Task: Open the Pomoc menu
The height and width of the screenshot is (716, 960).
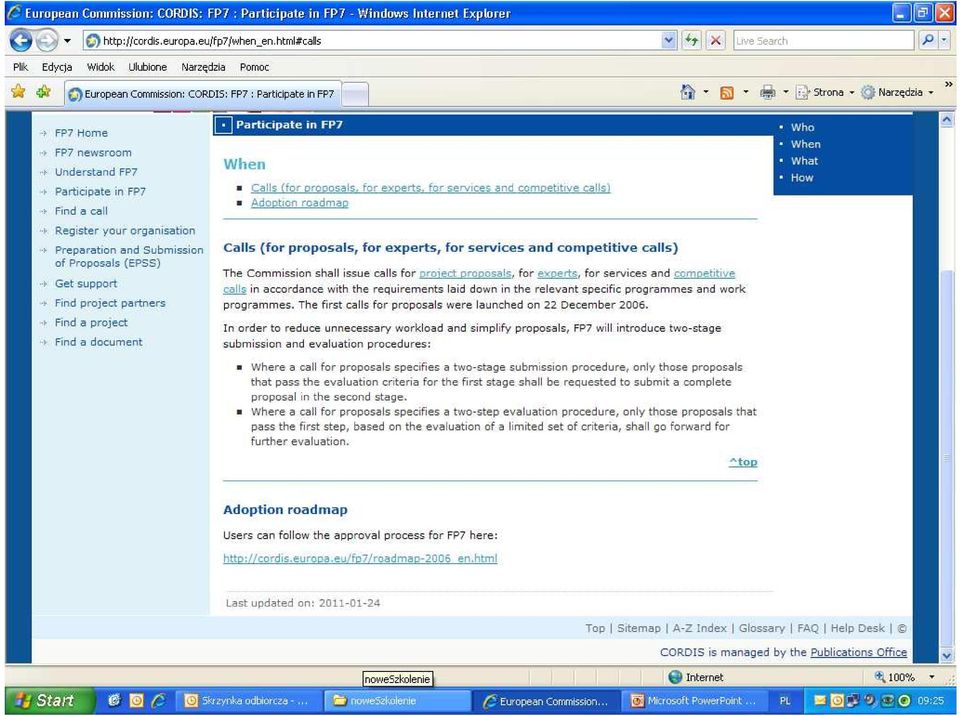Action: point(254,67)
